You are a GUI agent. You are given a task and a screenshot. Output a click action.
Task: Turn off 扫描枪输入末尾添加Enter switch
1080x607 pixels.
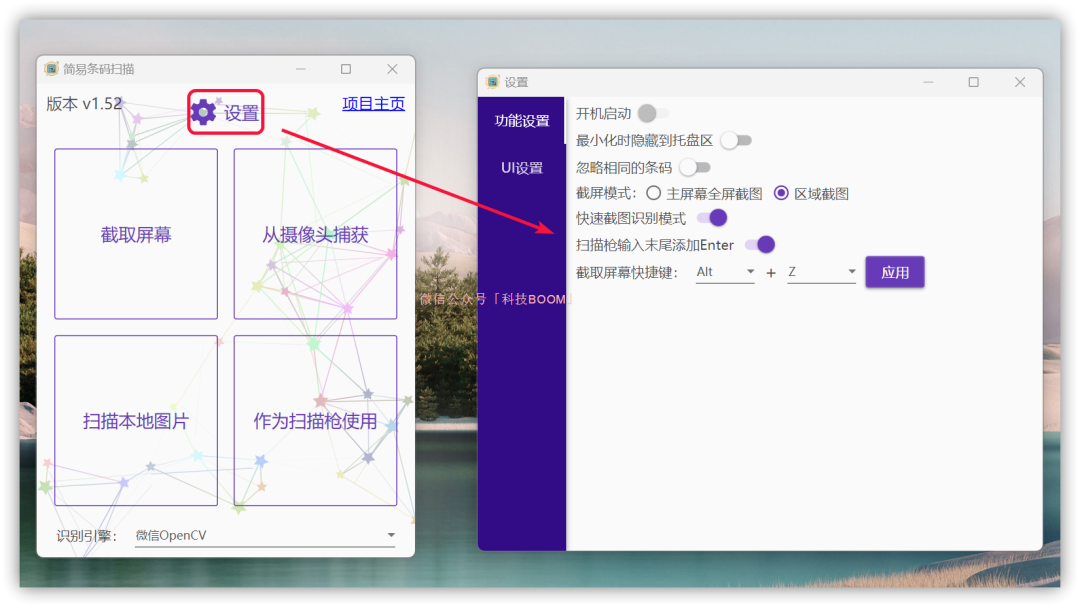[x=760, y=245]
